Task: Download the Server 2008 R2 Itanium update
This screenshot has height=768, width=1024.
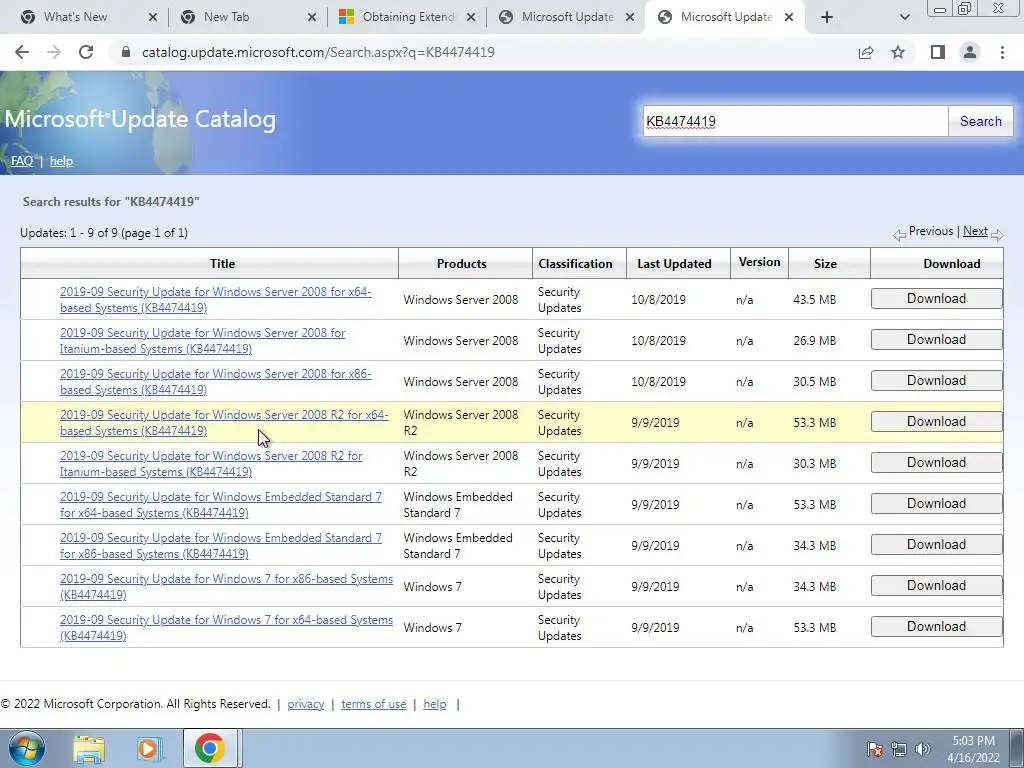Action: pyautogui.click(x=936, y=463)
